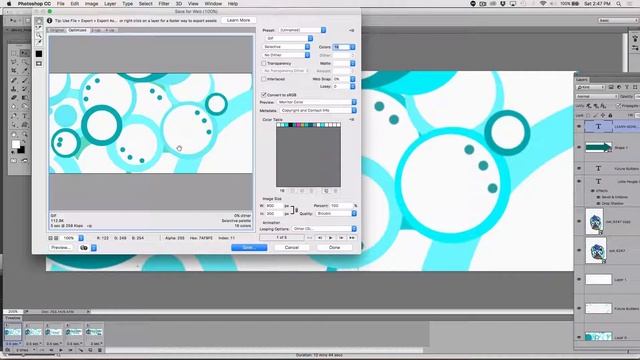
Task: Uncheck Convert to sRGB checkbox
Action: coord(264,95)
